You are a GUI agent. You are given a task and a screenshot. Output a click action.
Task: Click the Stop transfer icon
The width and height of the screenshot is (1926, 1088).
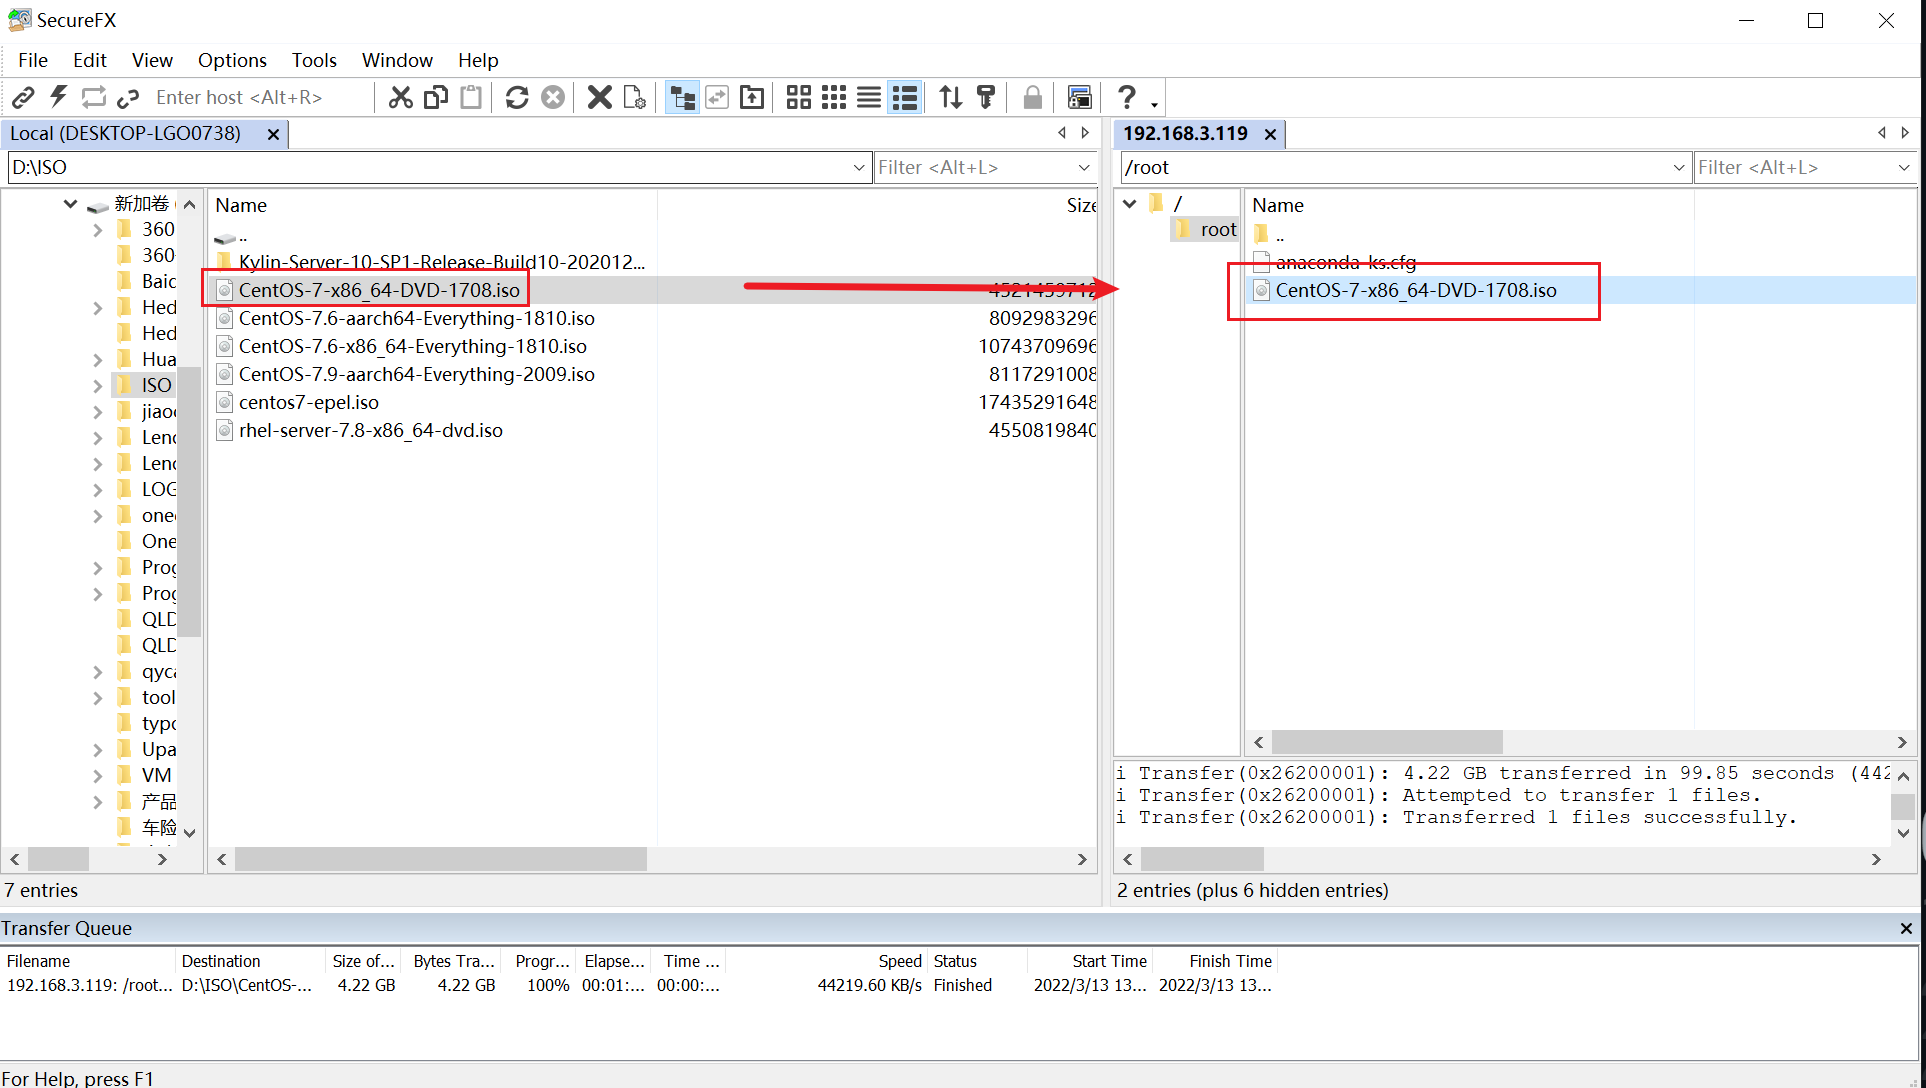[x=553, y=97]
